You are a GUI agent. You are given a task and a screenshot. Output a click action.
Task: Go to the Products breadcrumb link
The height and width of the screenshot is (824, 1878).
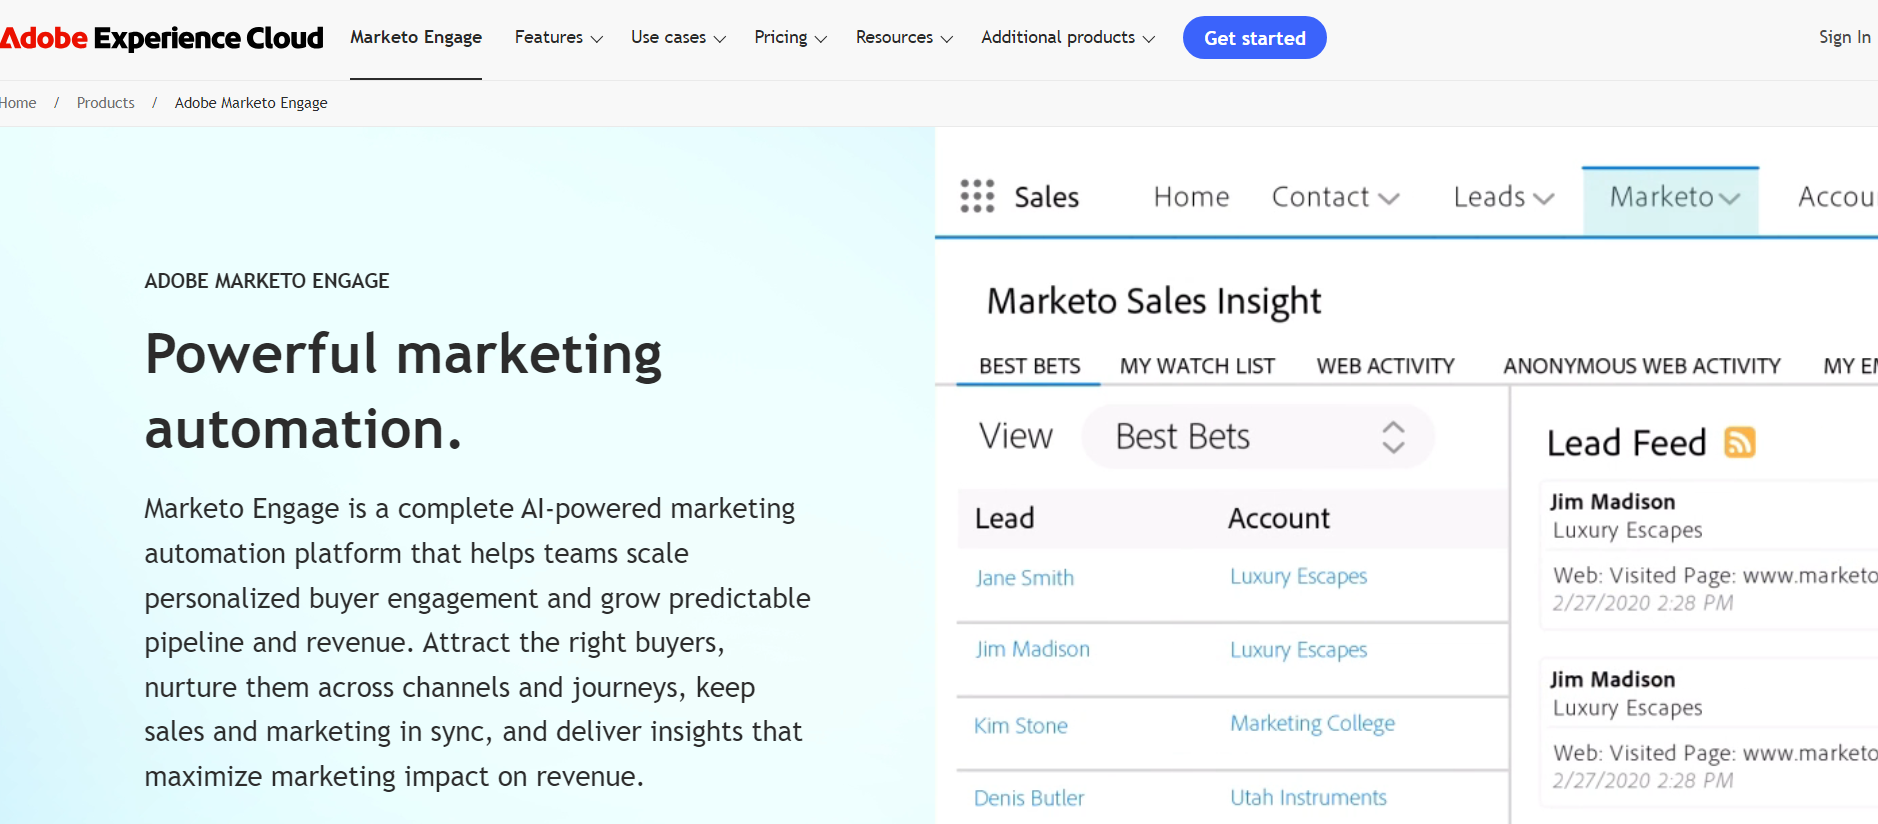(x=105, y=103)
